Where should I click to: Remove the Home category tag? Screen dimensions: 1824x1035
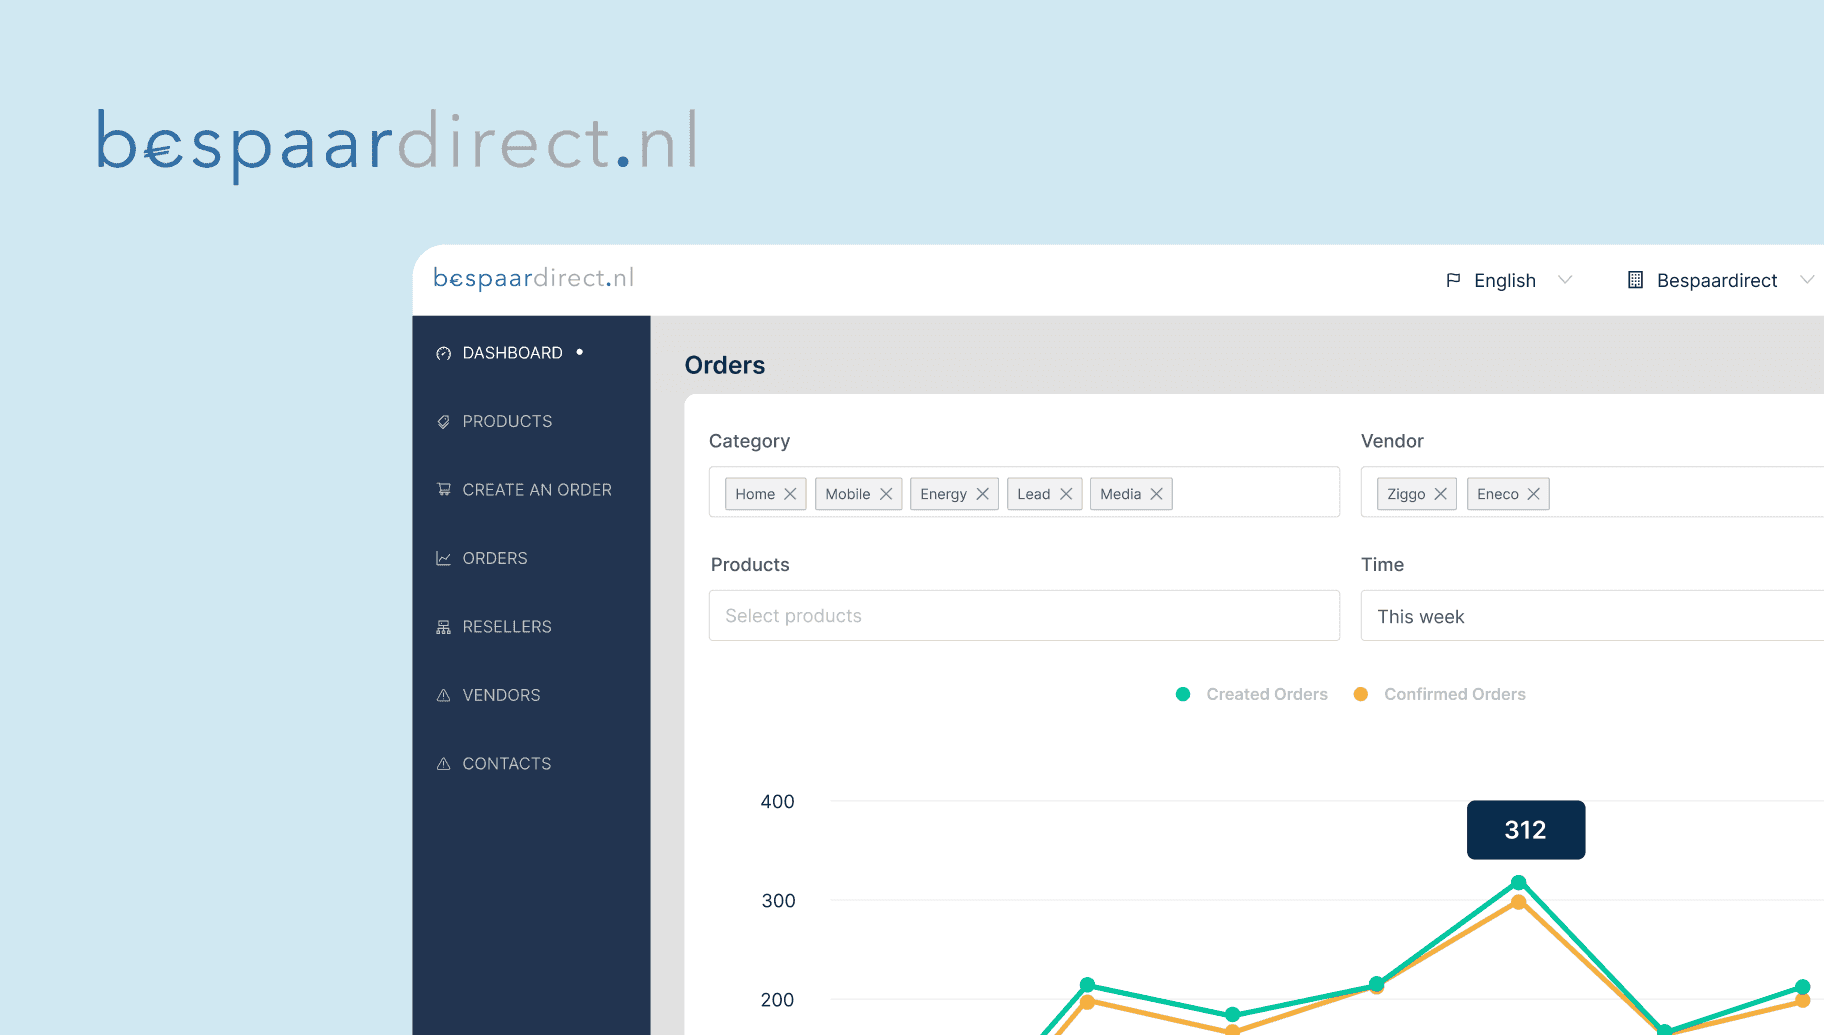click(x=790, y=494)
